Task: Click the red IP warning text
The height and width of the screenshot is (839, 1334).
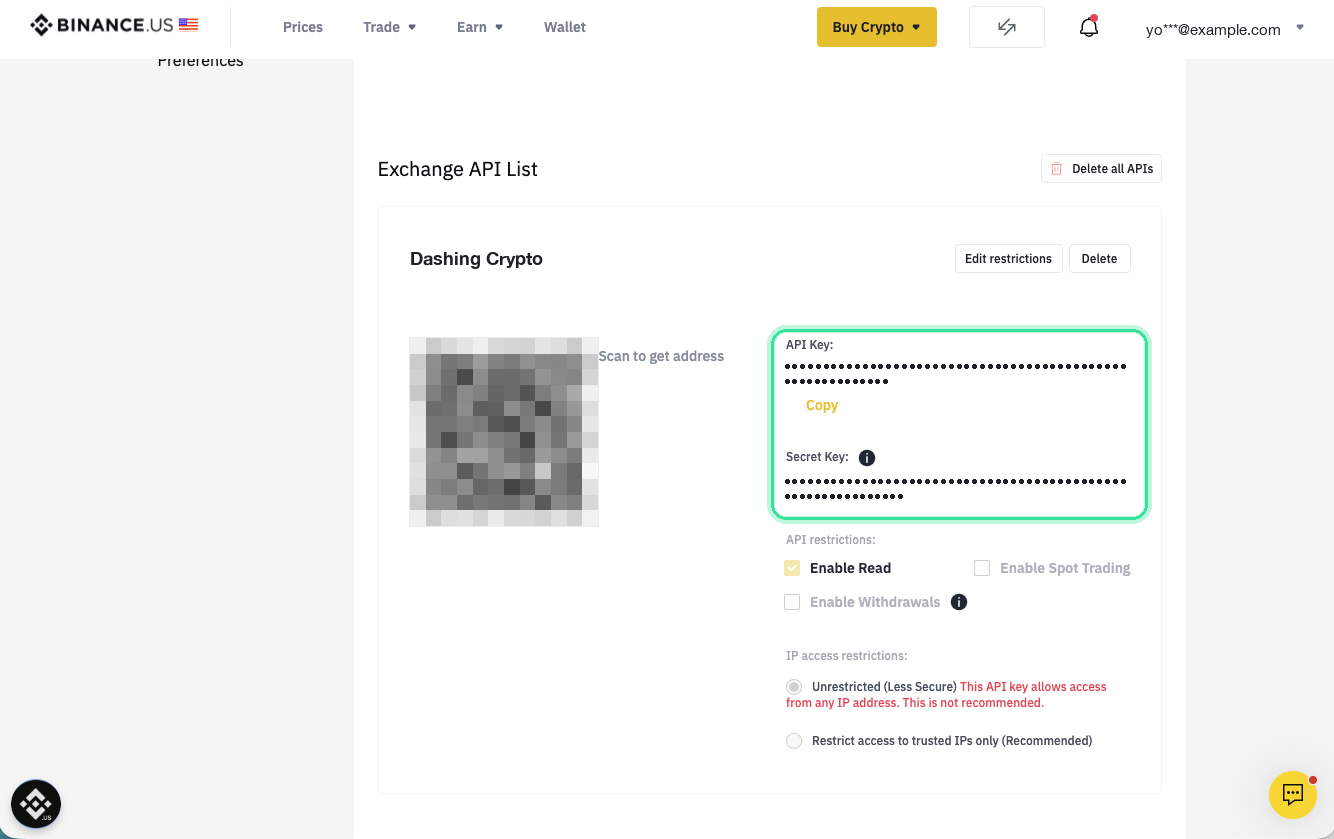Action: tap(946, 695)
